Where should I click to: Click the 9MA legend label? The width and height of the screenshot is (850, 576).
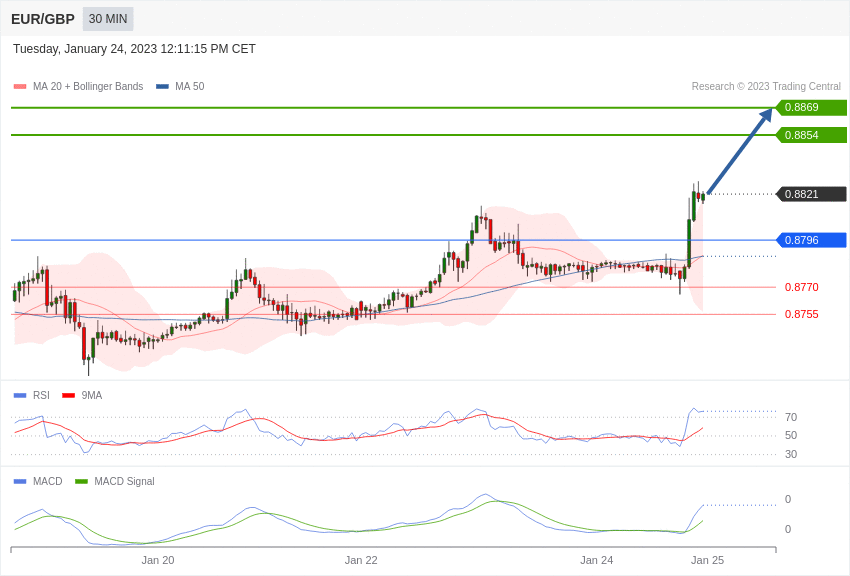92,396
